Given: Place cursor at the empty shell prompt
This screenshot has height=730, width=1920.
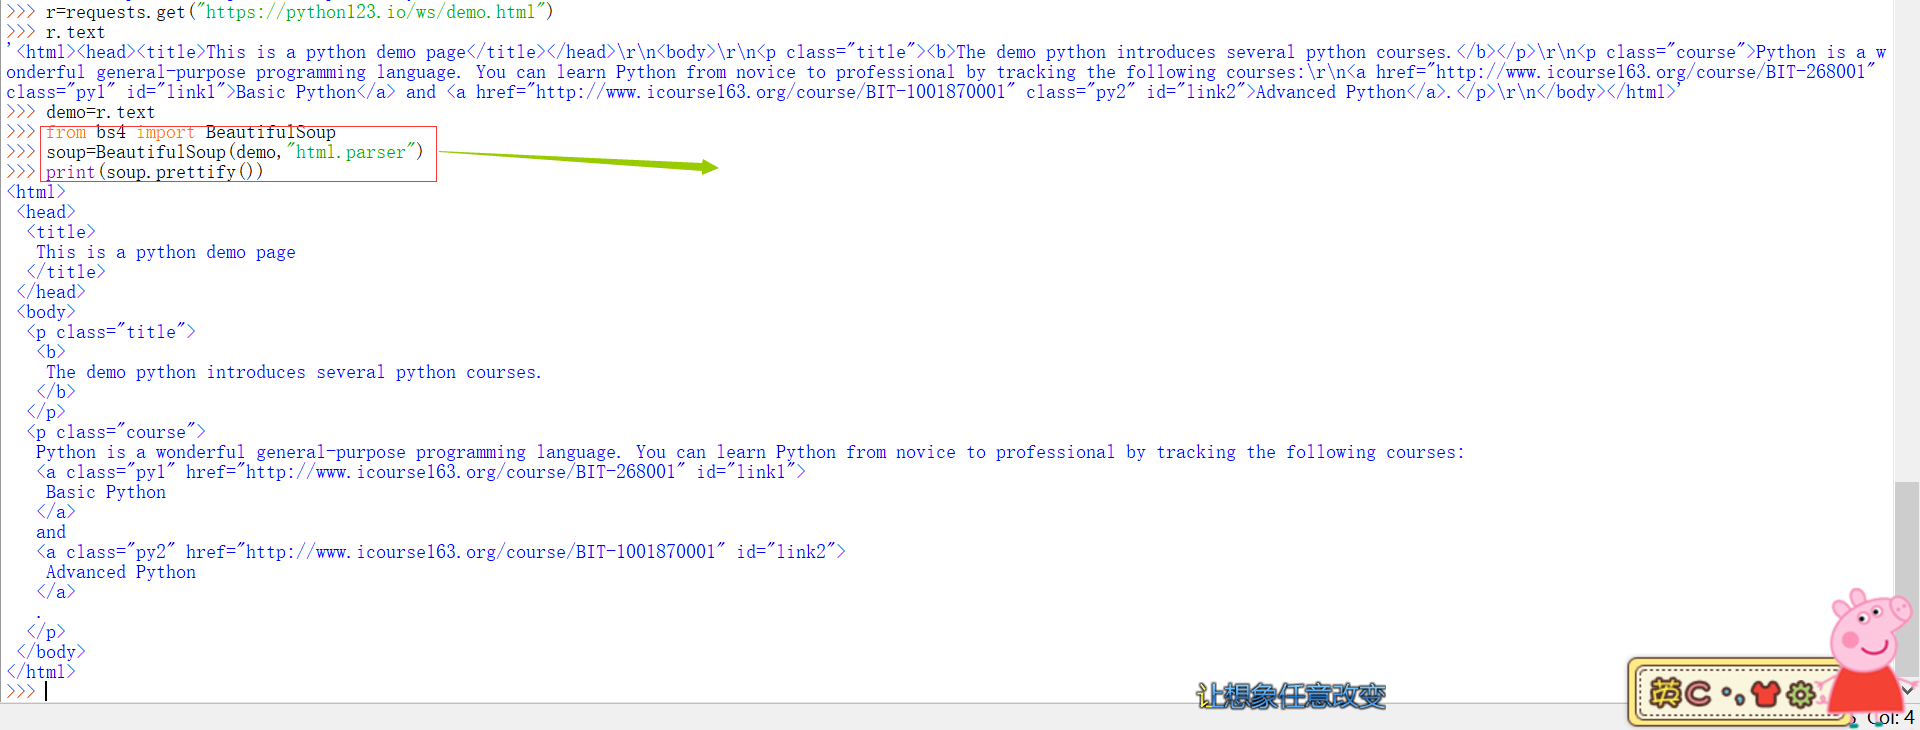Looking at the screenshot, I should [x=47, y=691].
